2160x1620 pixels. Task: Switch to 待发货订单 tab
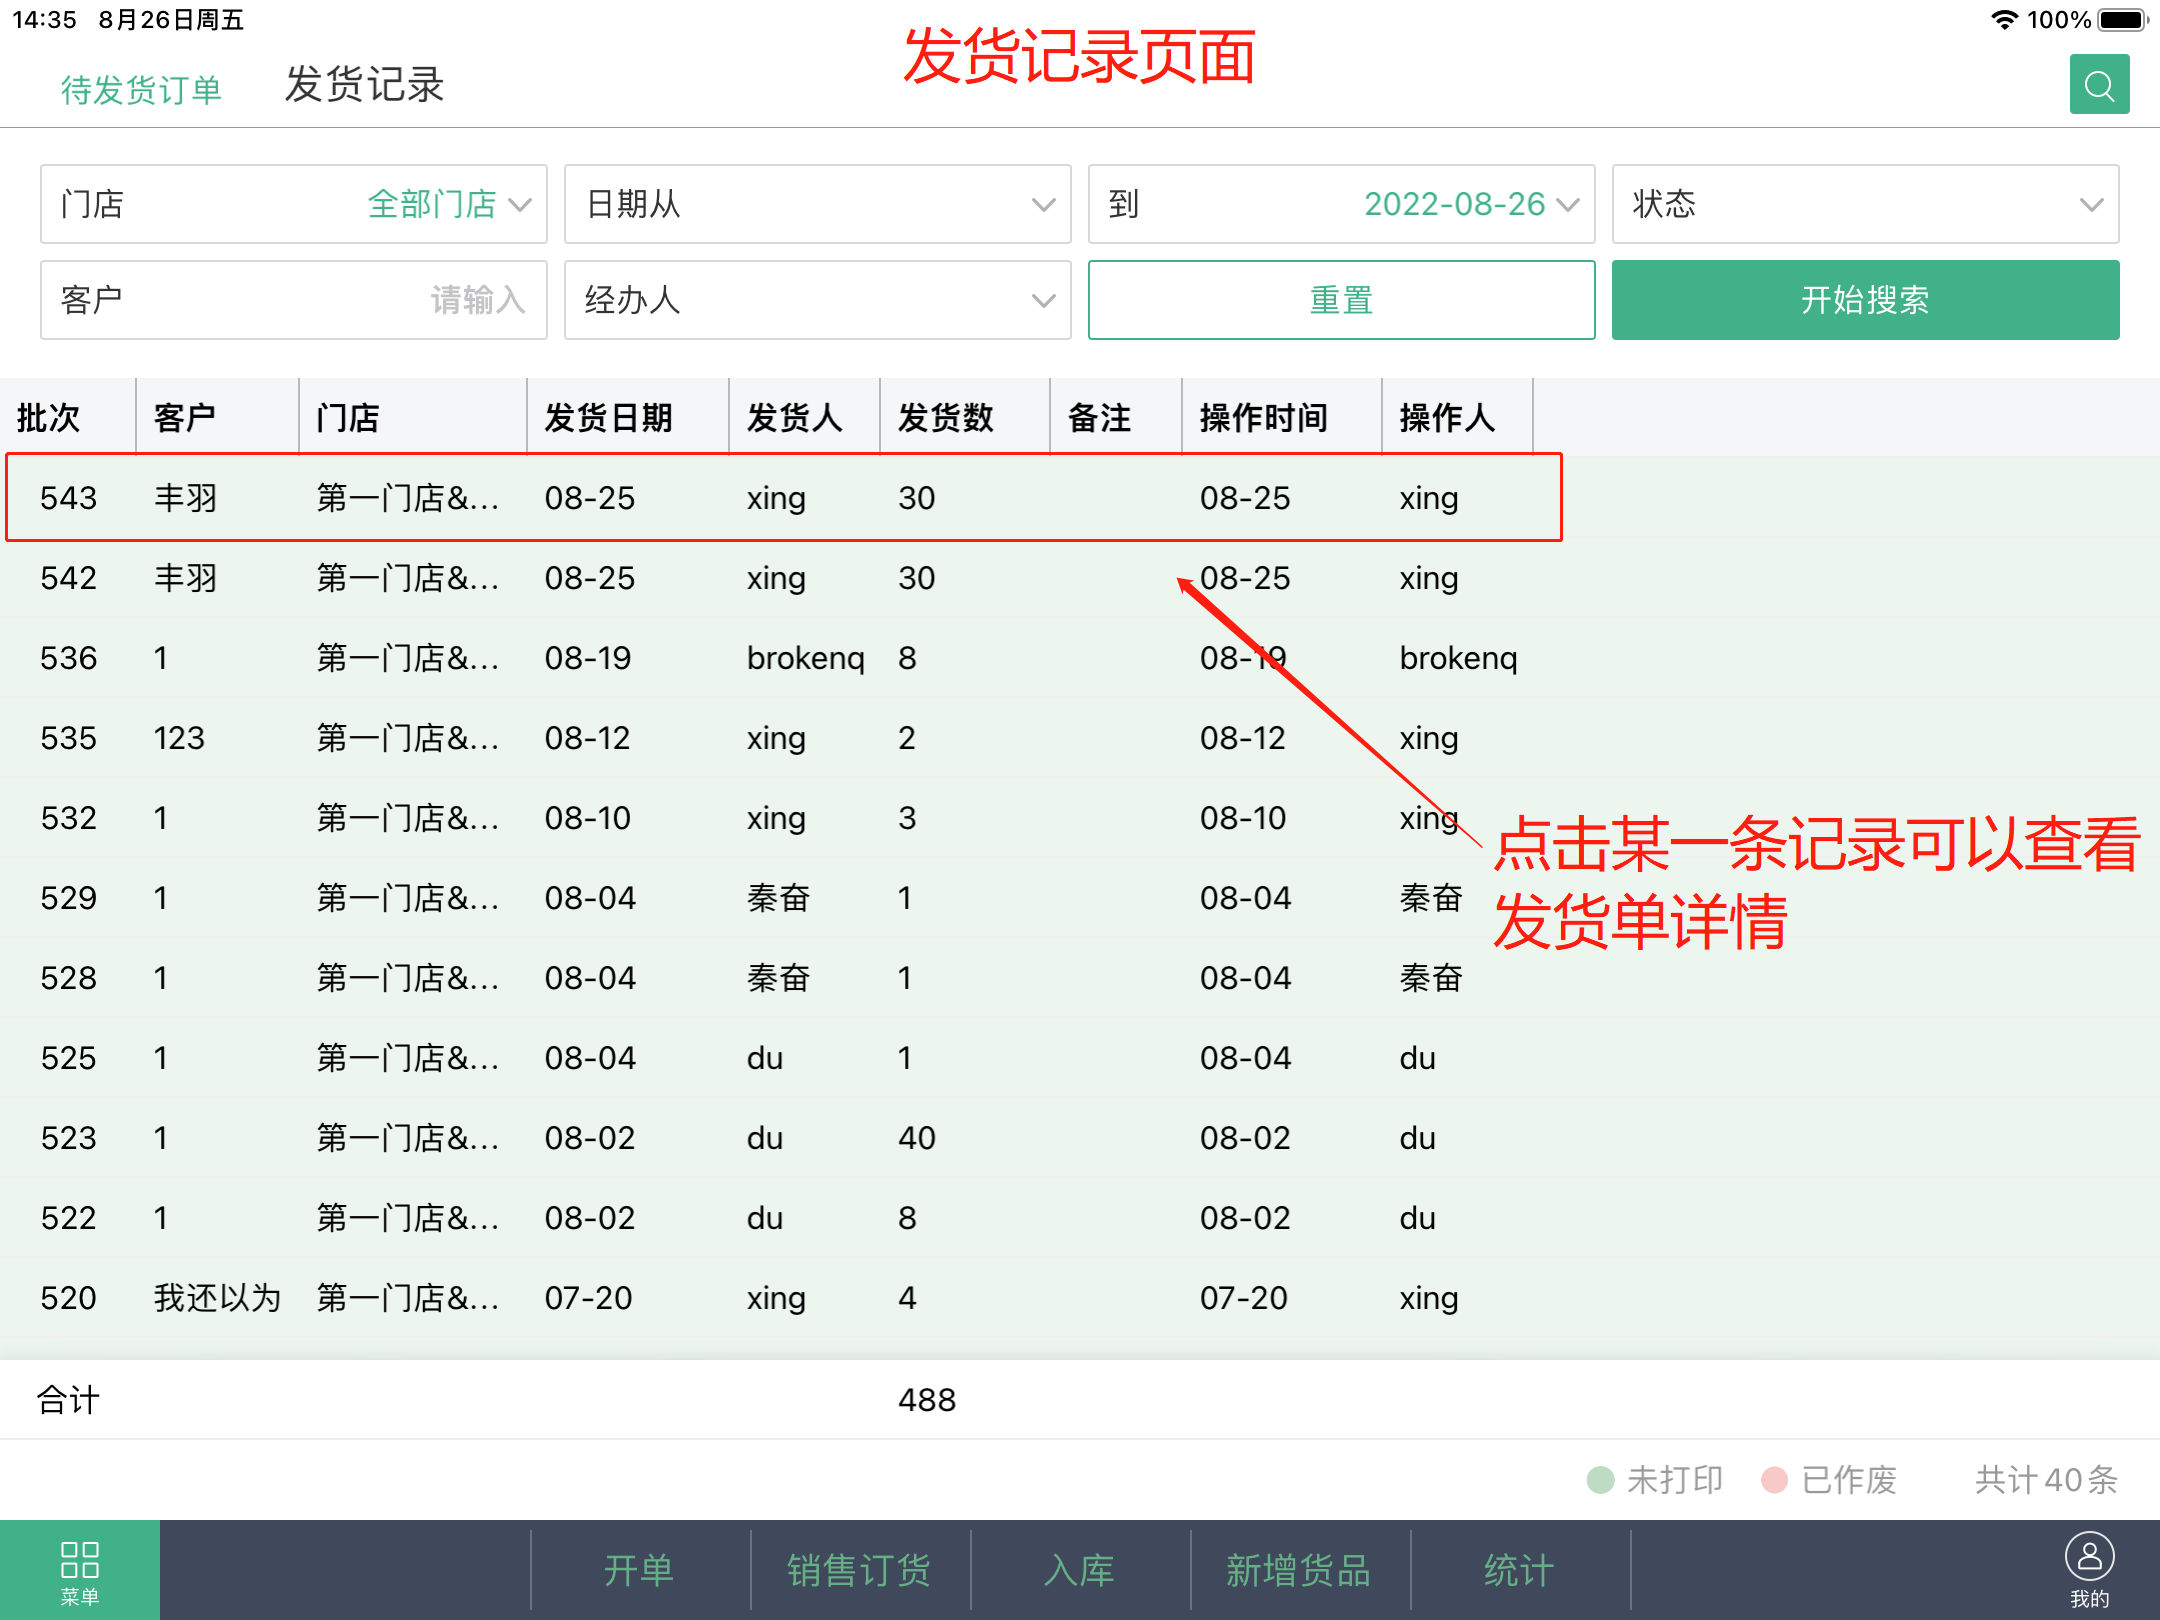pyautogui.click(x=141, y=90)
